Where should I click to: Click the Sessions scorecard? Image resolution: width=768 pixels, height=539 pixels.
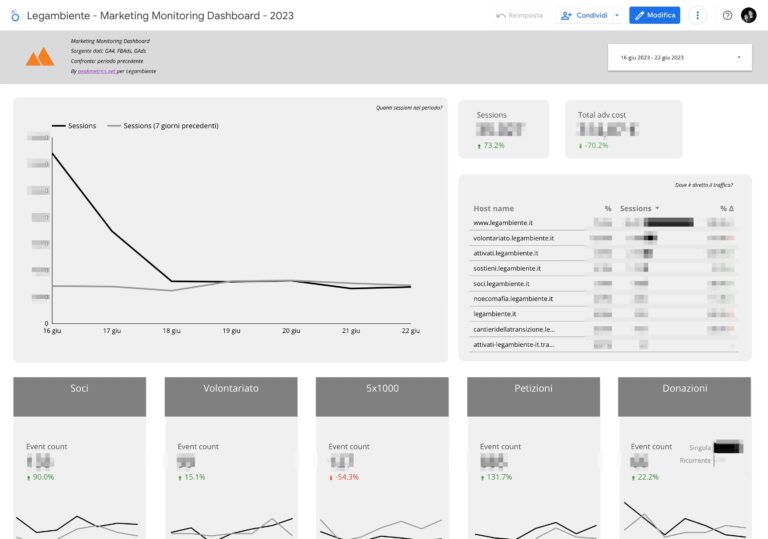point(503,129)
